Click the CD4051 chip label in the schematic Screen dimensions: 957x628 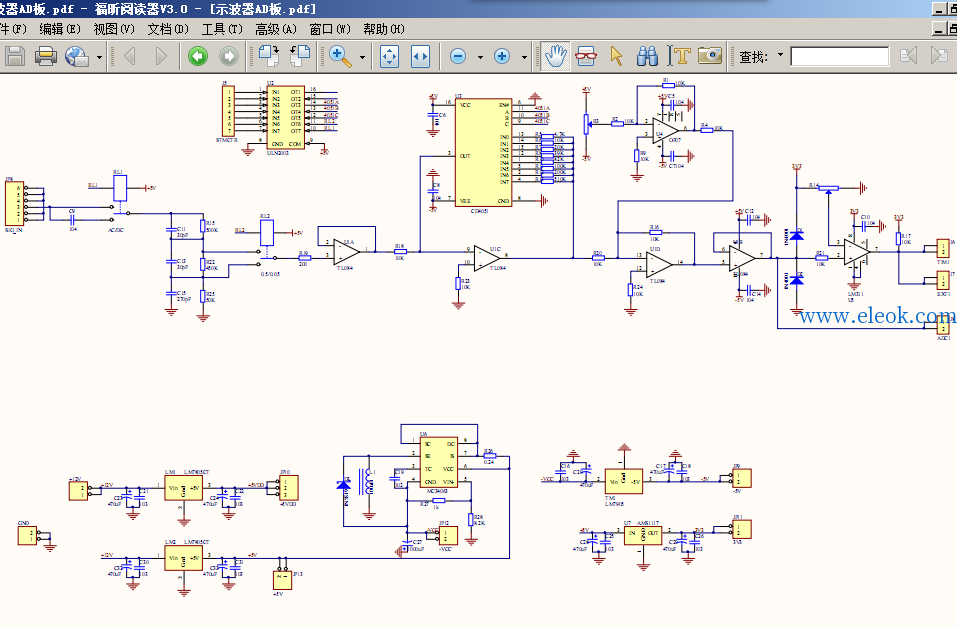[x=480, y=211]
